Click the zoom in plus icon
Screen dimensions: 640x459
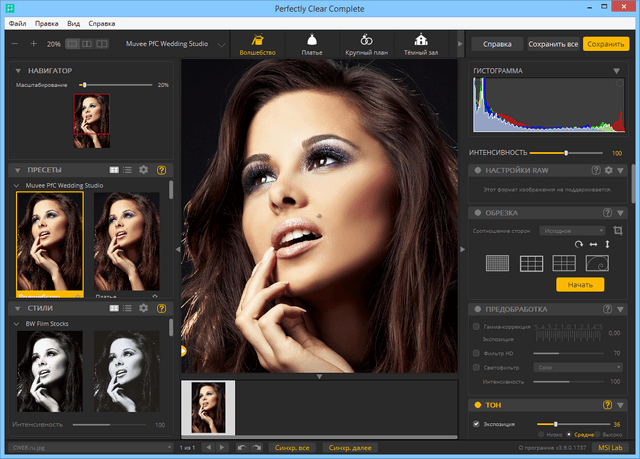click(33, 44)
